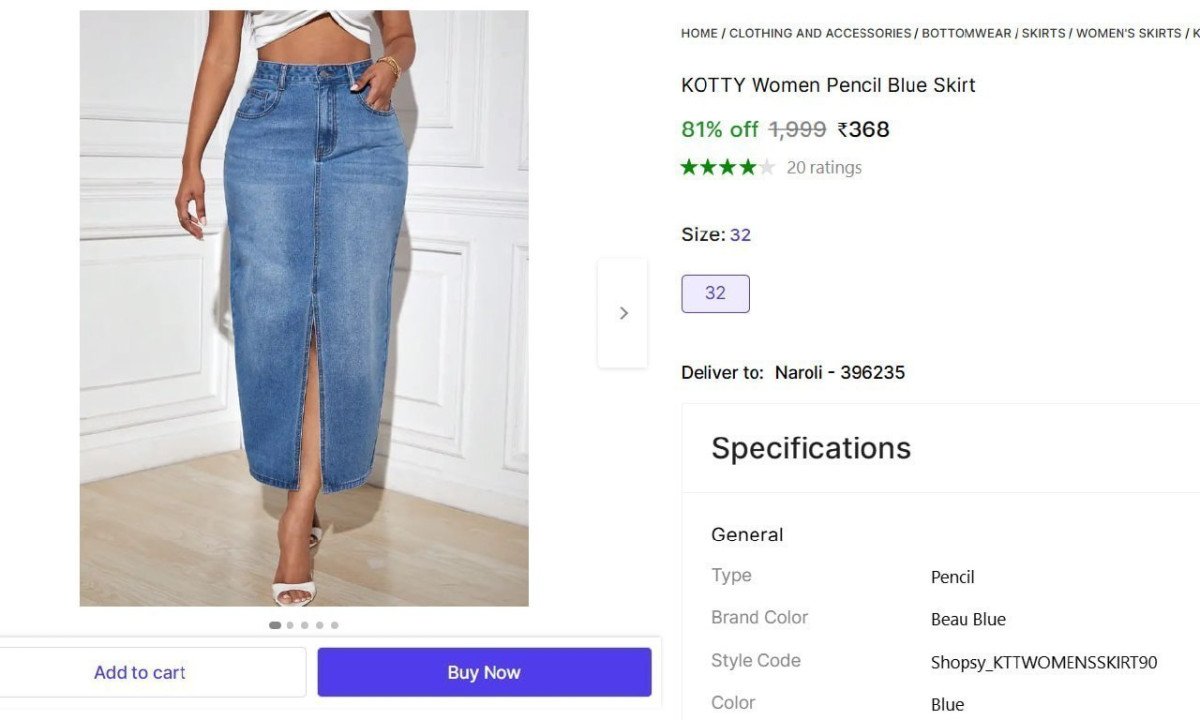Viewport: 1200px width, 720px height.
Task: Go to the third carousel dot
Action: (305, 625)
